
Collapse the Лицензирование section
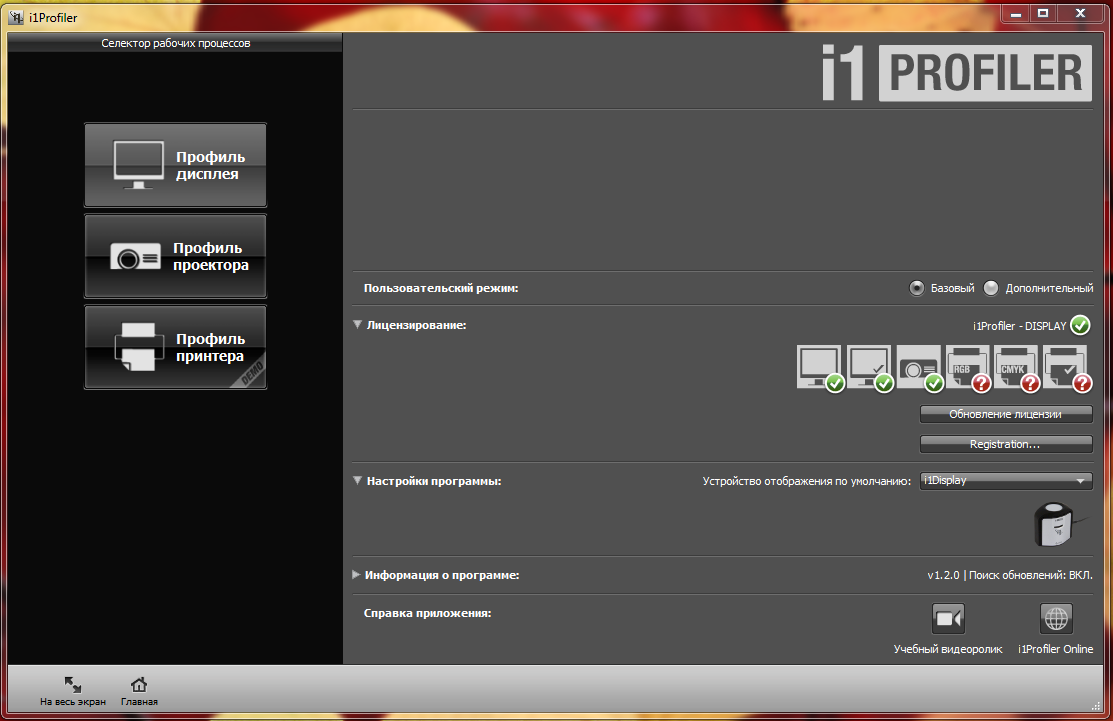tap(358, 324)
